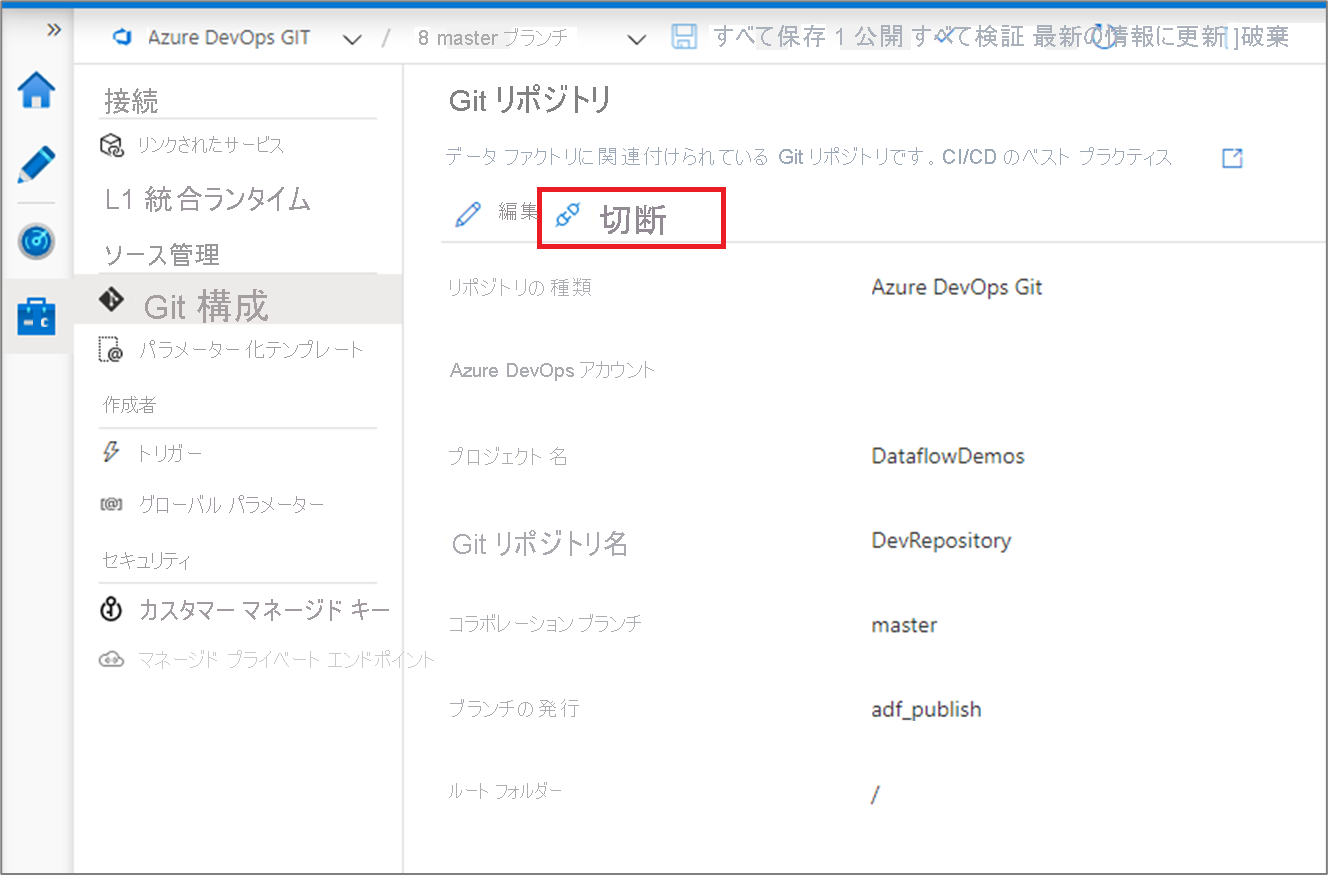
Task: Open 統合ランタイム in the sidebar
Action: [227, 199]
